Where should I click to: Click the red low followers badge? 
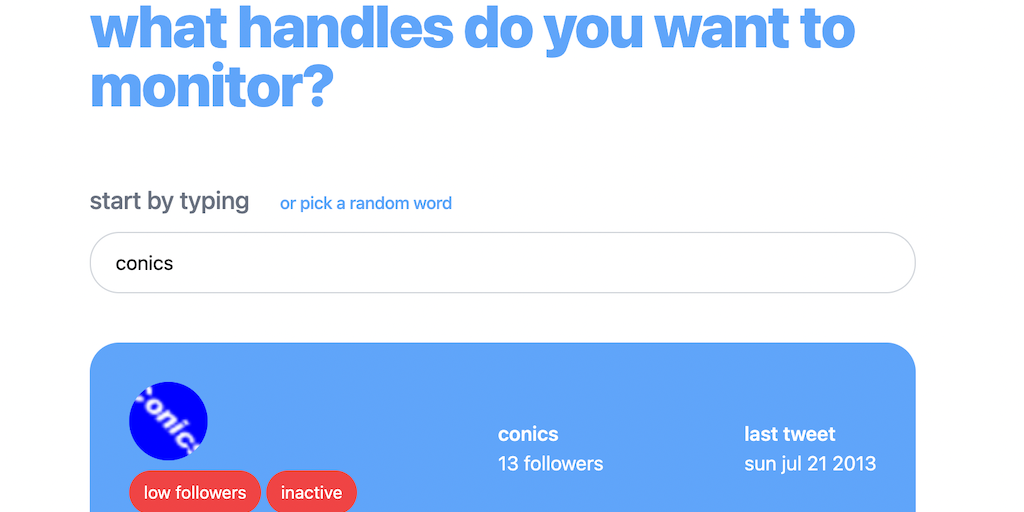(195, 492)
